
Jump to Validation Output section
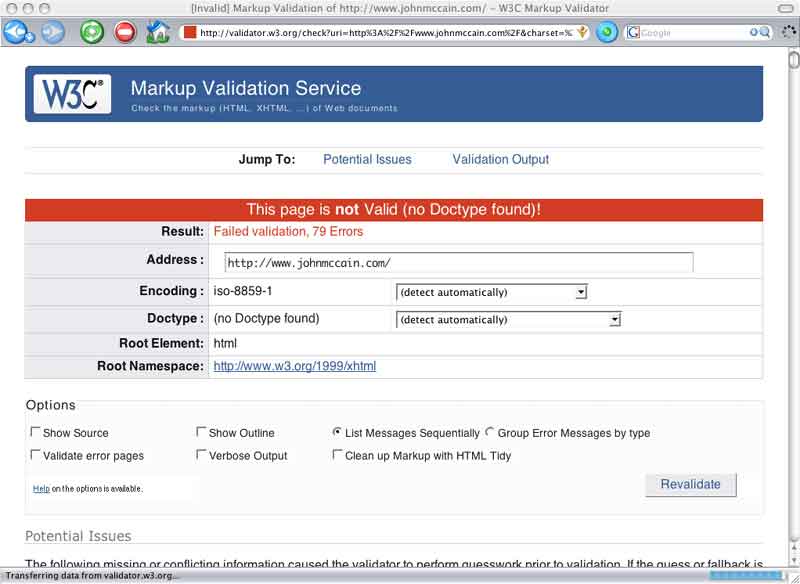coord(501,159)
